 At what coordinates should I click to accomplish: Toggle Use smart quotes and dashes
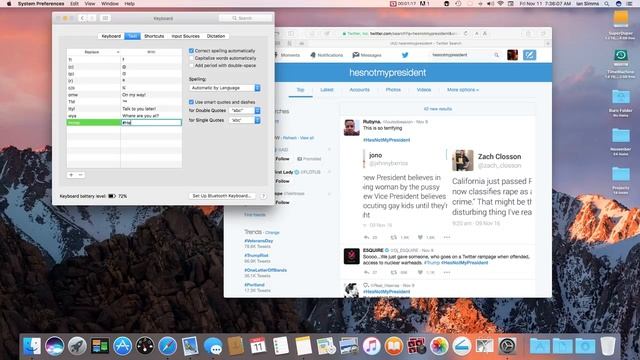click(x=191, y=102)
